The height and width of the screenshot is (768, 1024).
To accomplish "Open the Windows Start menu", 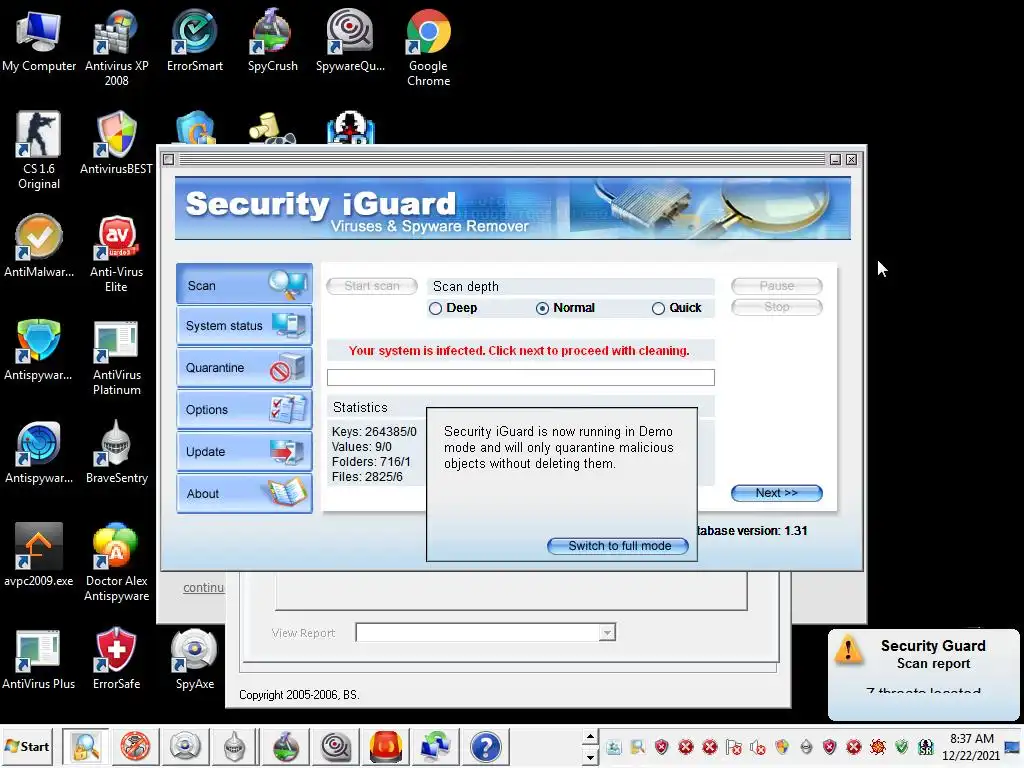I will coord(27,746).
